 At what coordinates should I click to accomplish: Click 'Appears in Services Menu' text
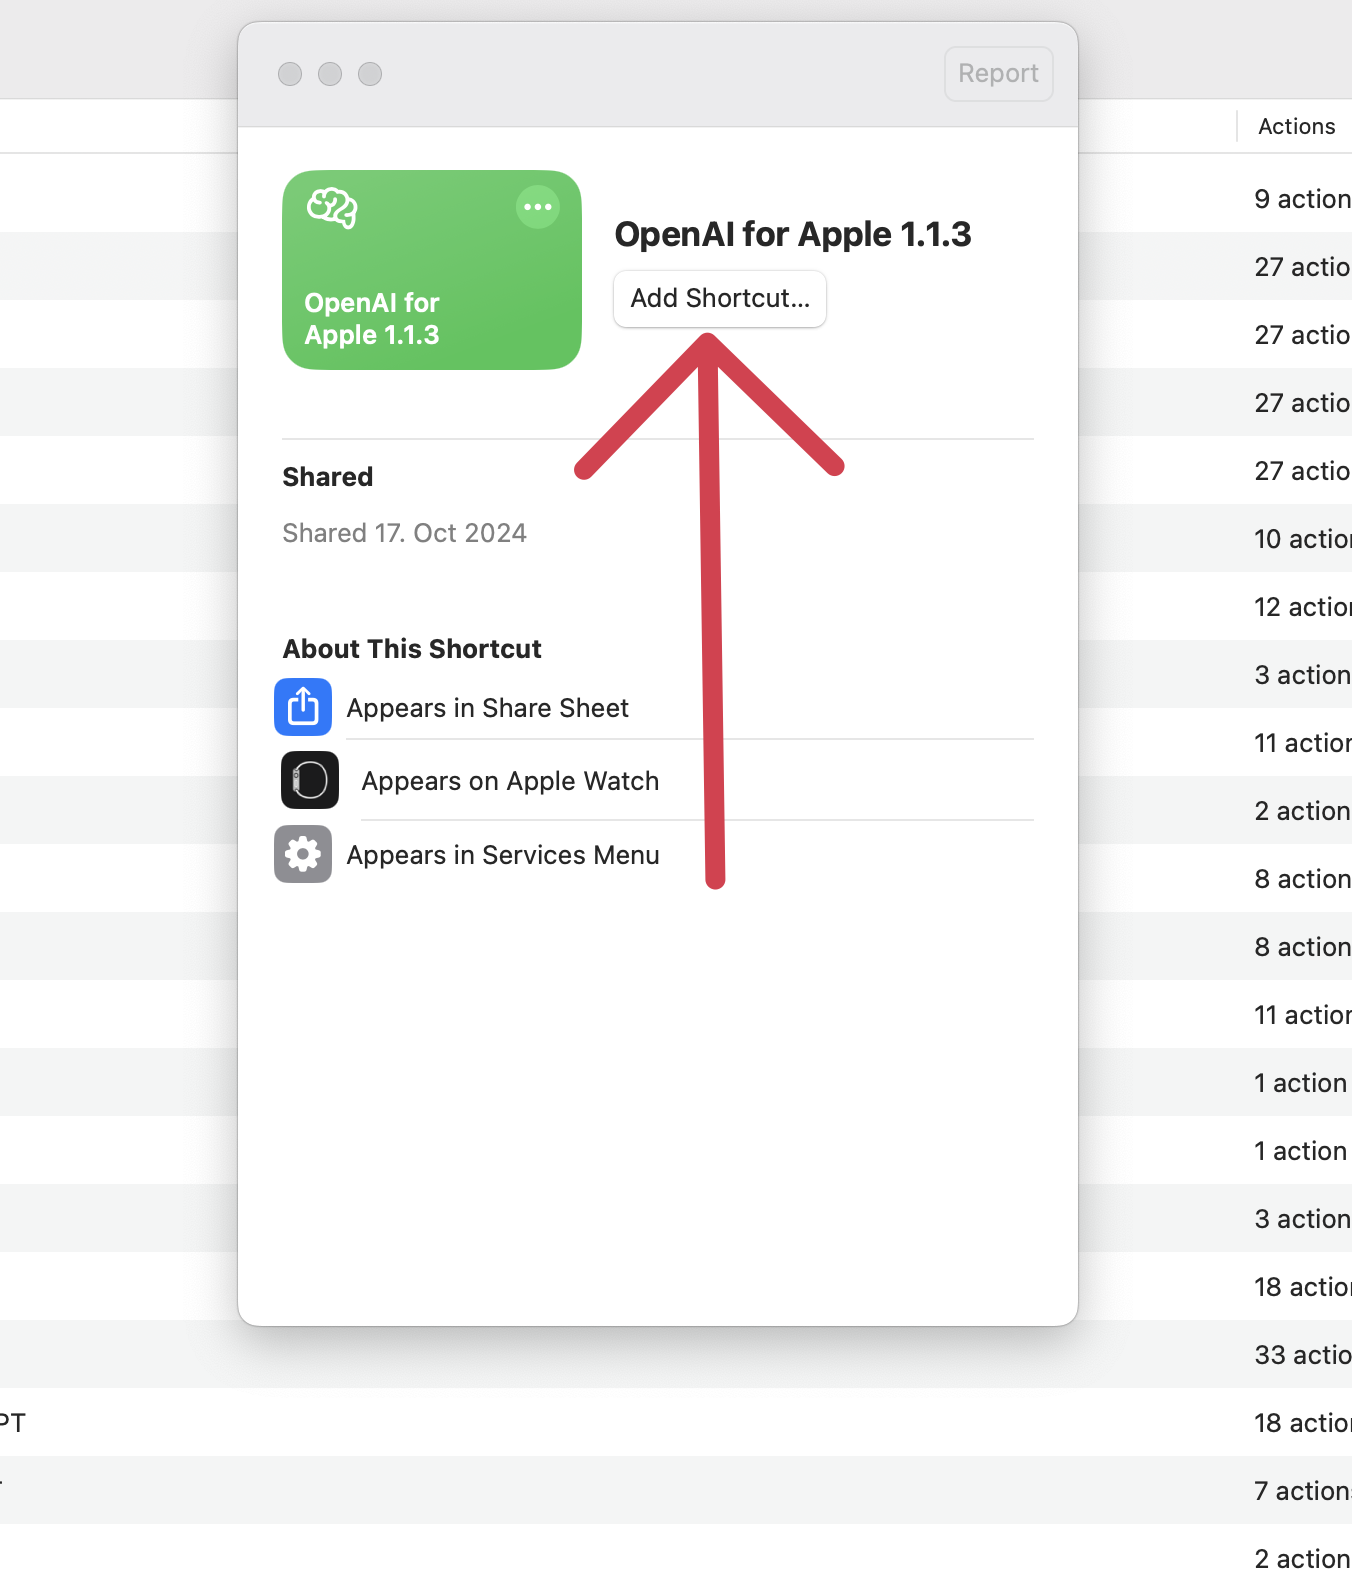503,855
